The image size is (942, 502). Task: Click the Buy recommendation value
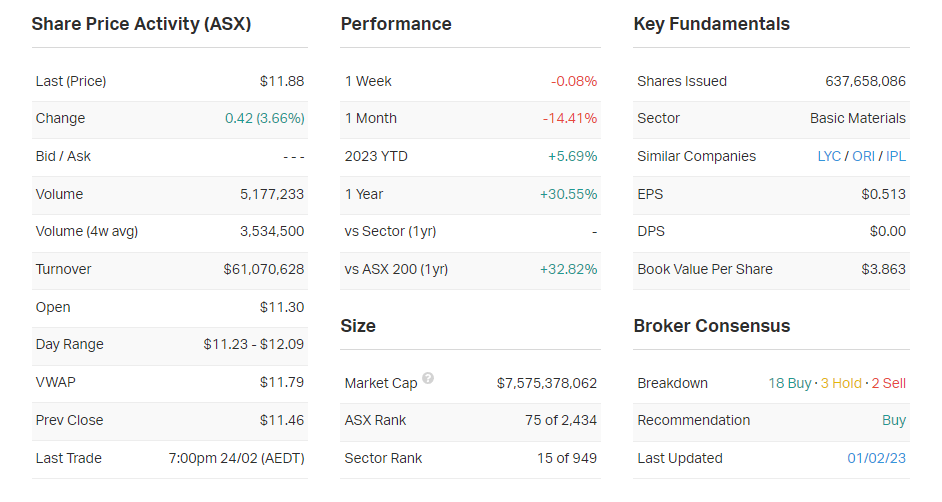coord(894,421)
